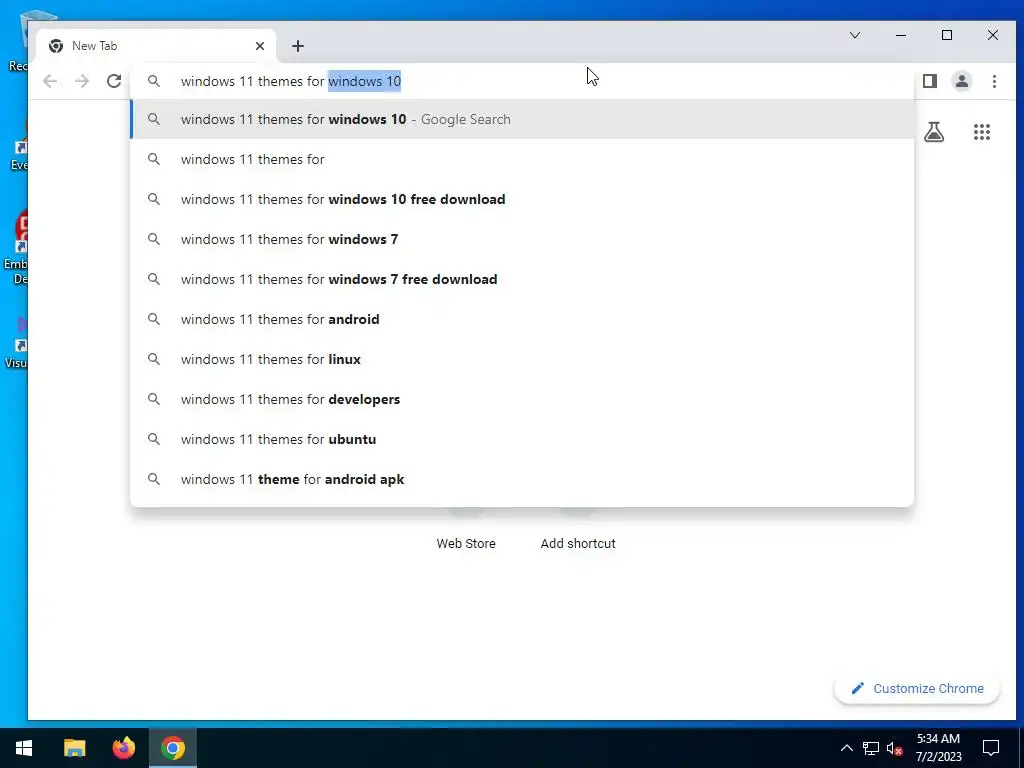The image size is (1024, 768).
Task: Close the New Tab tab
Action: click(x=260, y=46)
